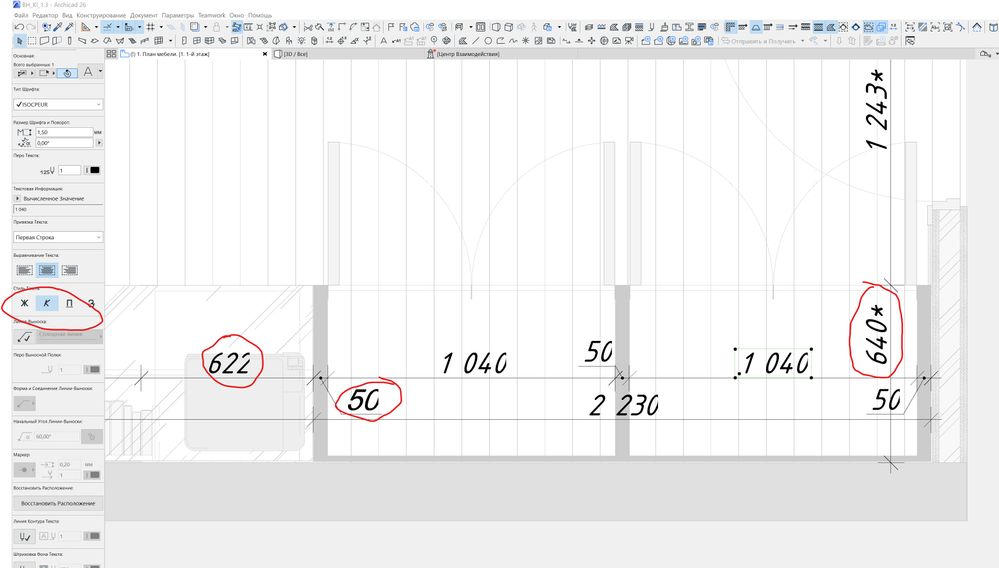Screen dimensions: 999x568
Task: Open the ISOCPEUR font type dropdown
Action: pyautogui.click(x=58, y=104)
